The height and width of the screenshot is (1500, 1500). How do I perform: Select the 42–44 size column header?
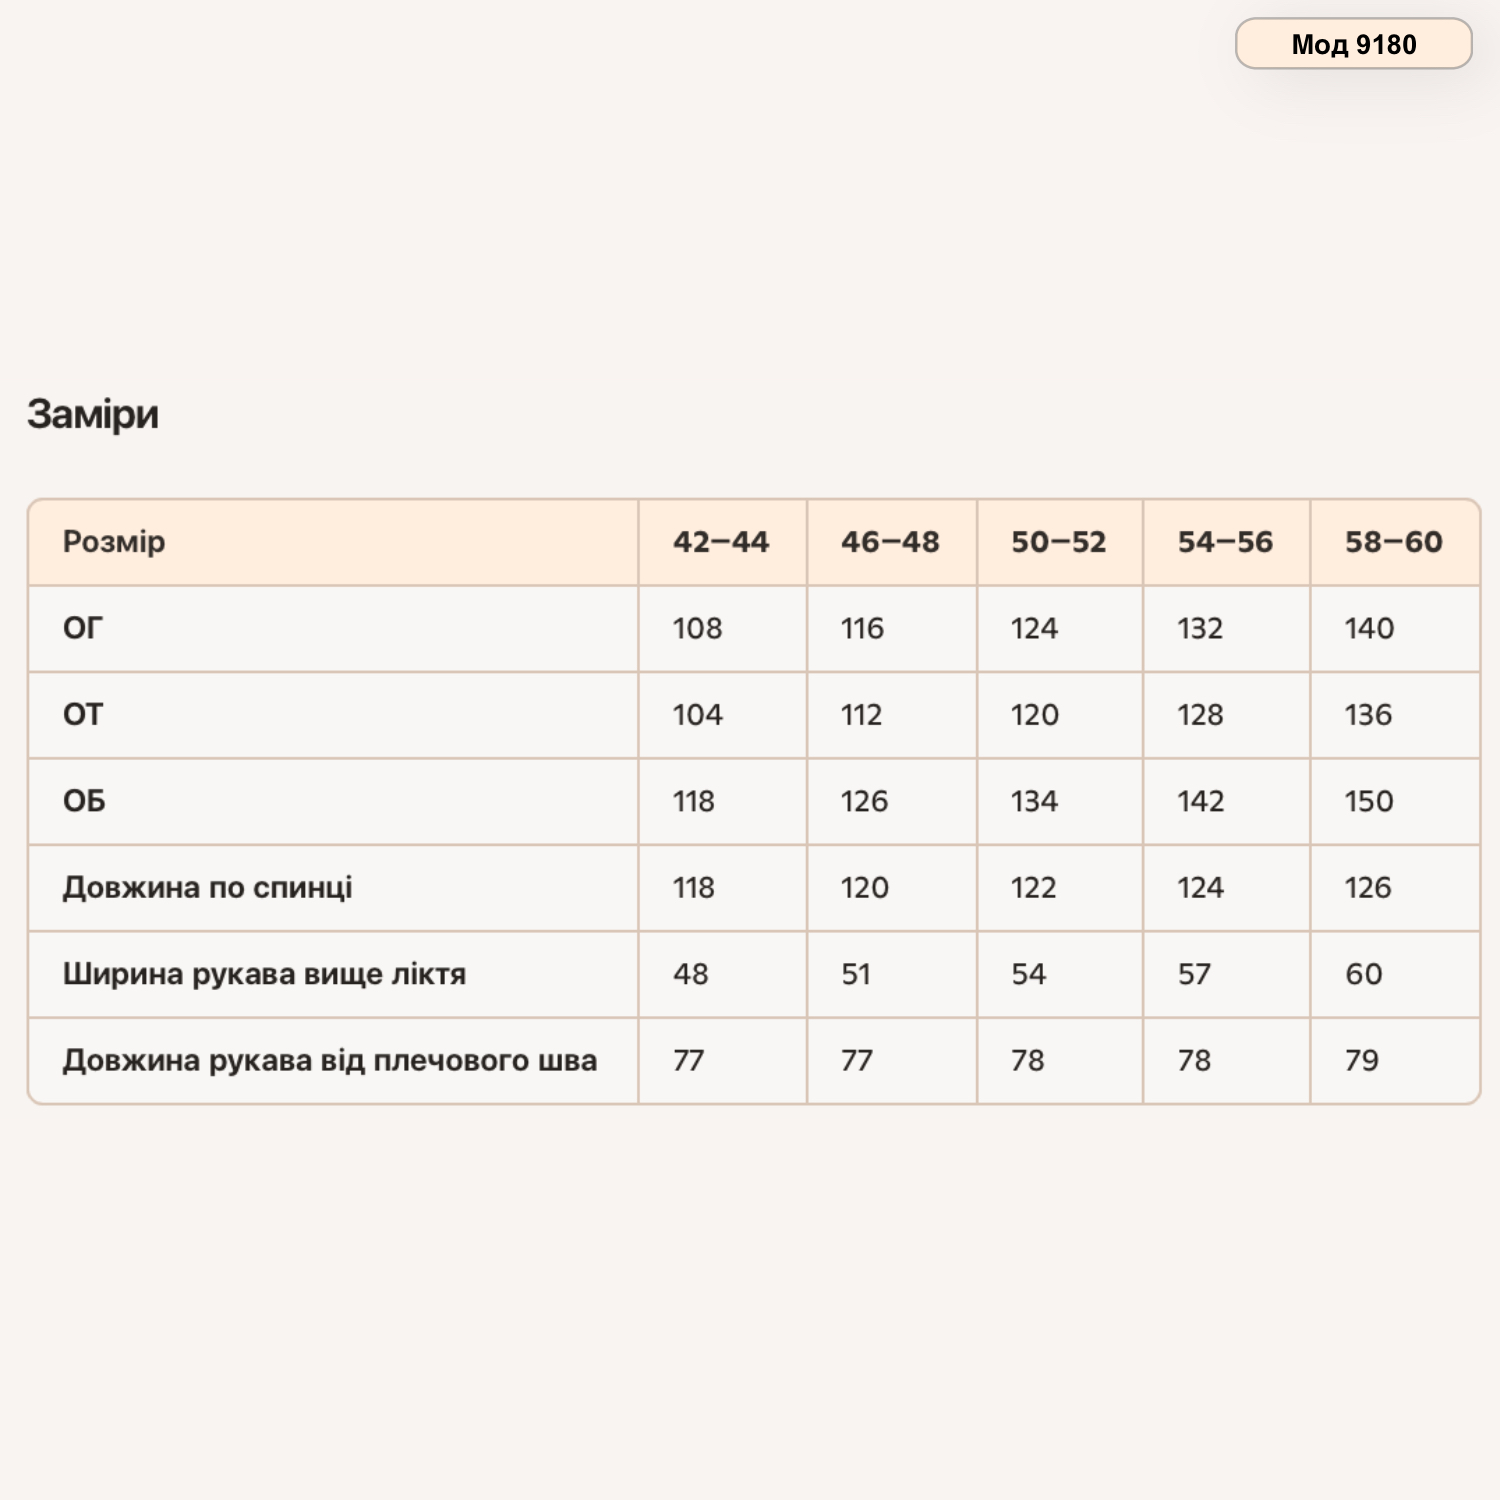tap(721, 542)
